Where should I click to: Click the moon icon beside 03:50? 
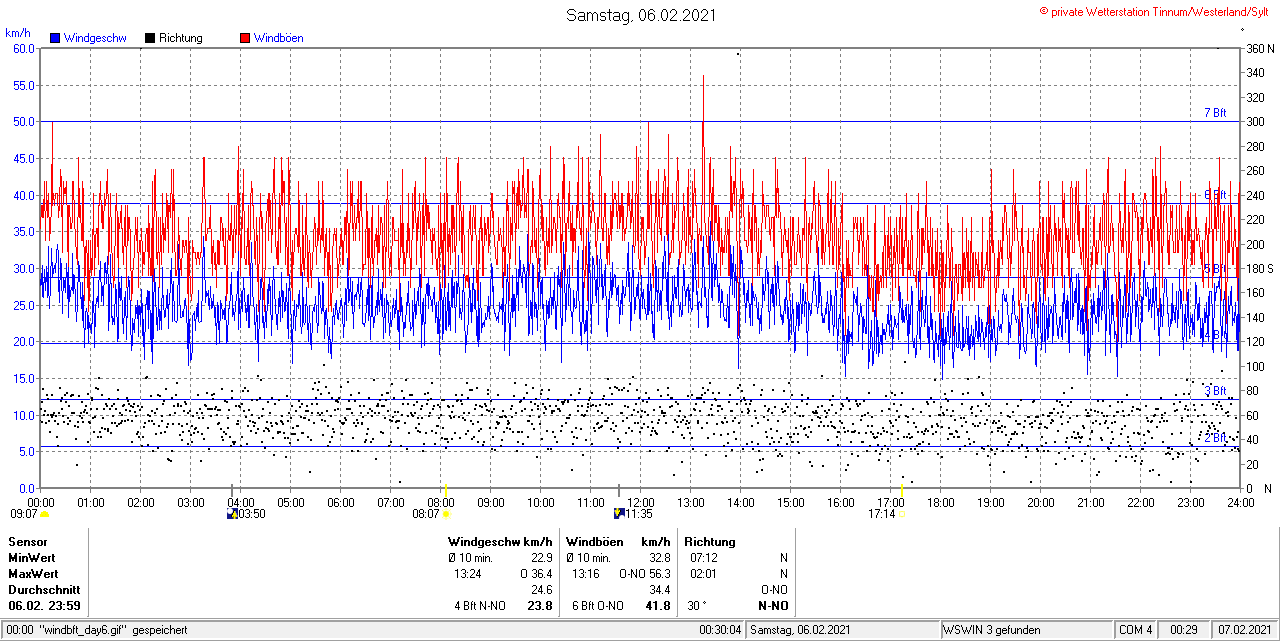[x=232, y=514]
